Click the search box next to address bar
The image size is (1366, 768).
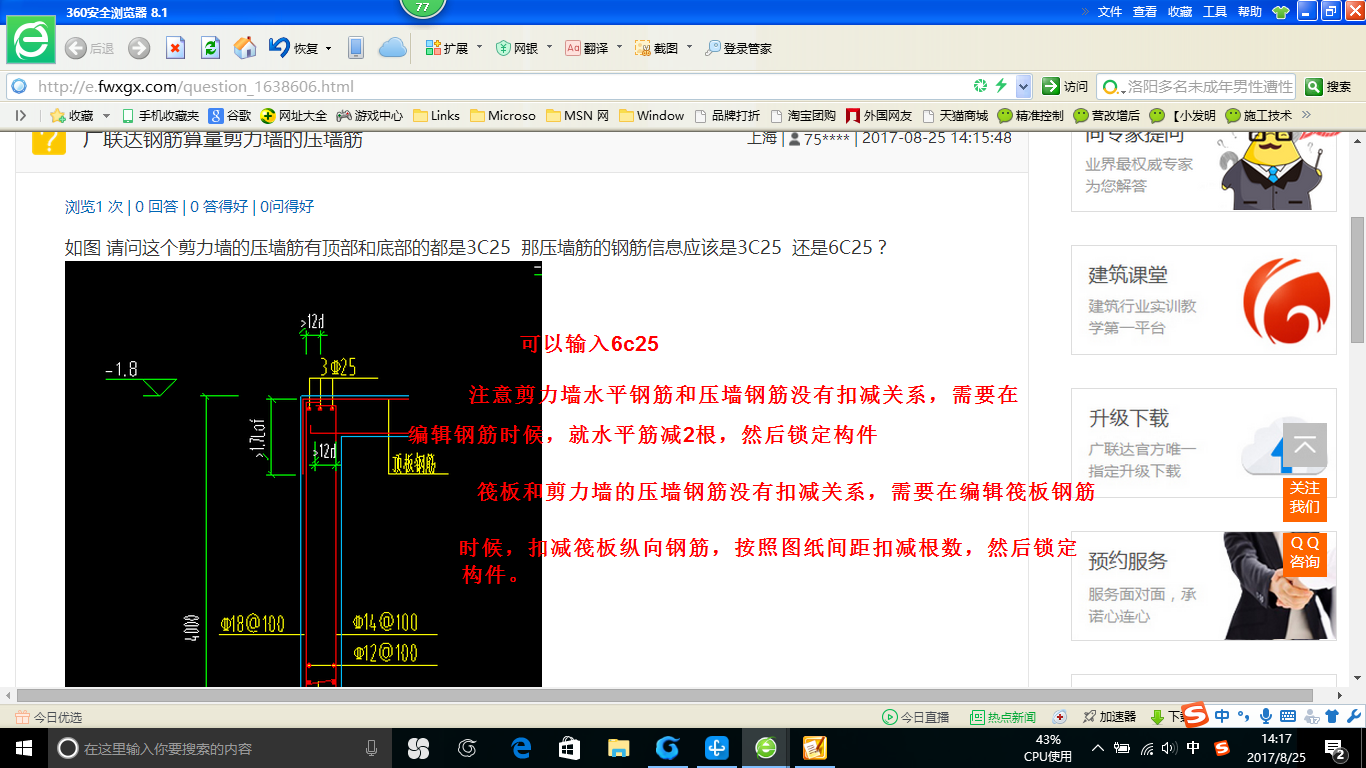(x=1195, y=87)
